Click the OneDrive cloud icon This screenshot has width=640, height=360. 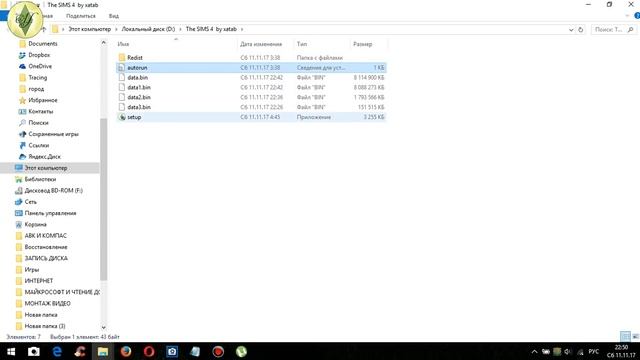[x=22, y=66]
